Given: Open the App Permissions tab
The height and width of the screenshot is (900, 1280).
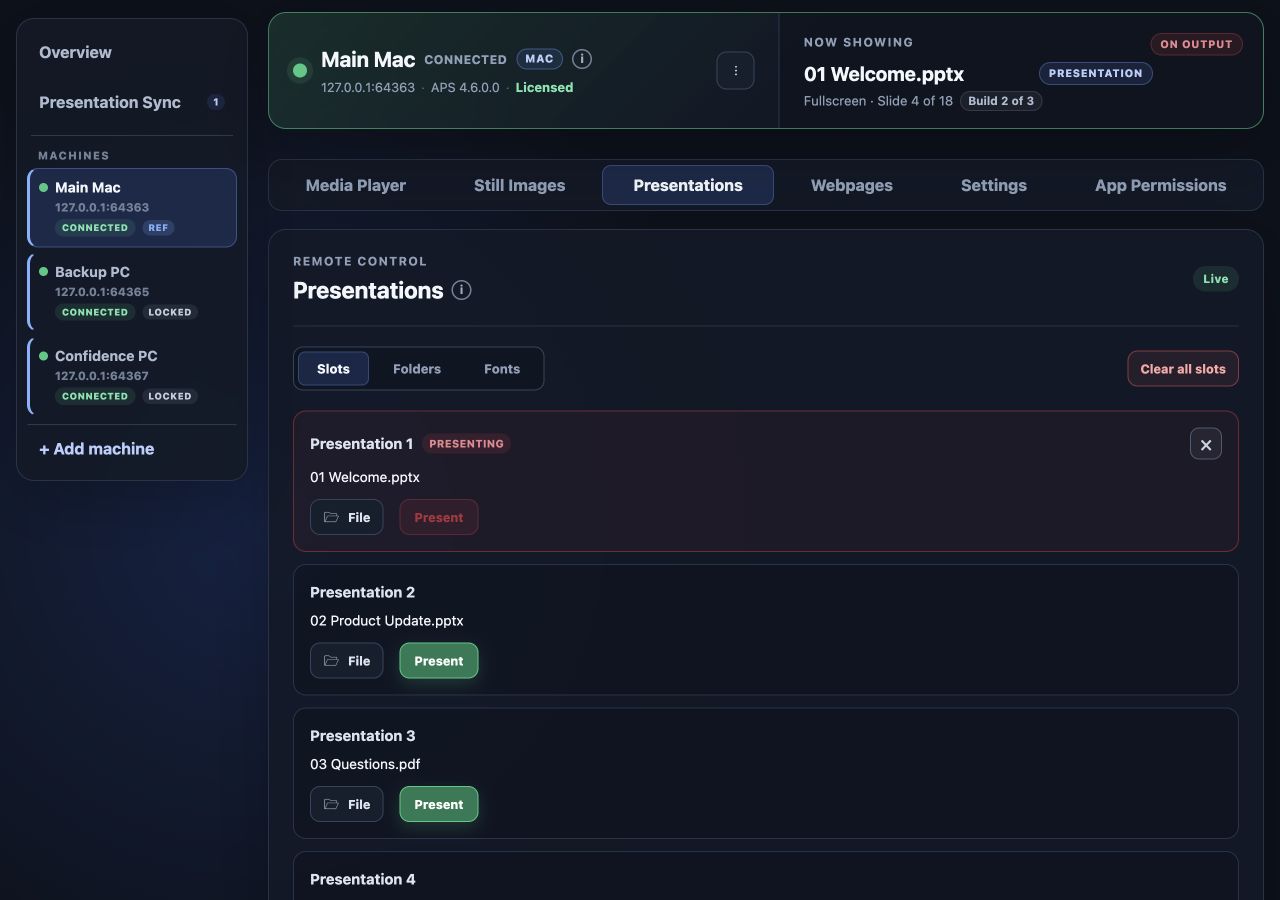Looking at the screenshot, I should coord(1160,185).
